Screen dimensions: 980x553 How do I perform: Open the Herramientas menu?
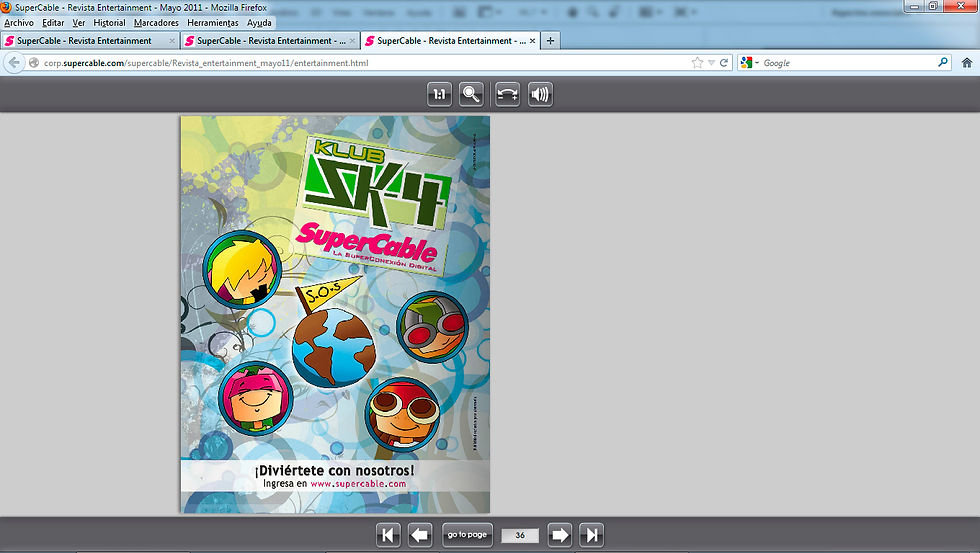pyautogui.click(x=212, y=22)
